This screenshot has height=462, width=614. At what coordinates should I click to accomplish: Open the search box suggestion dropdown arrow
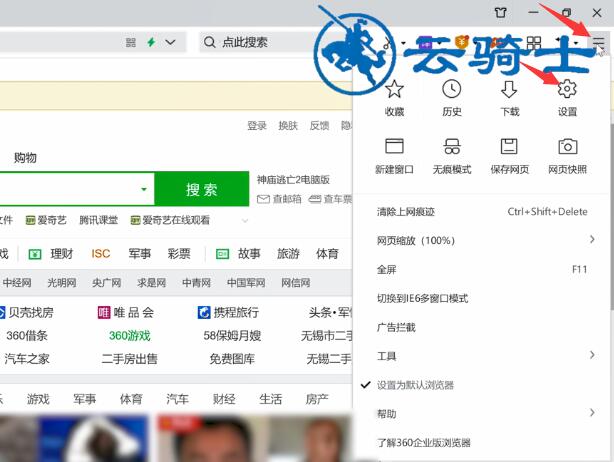(144, 189)
